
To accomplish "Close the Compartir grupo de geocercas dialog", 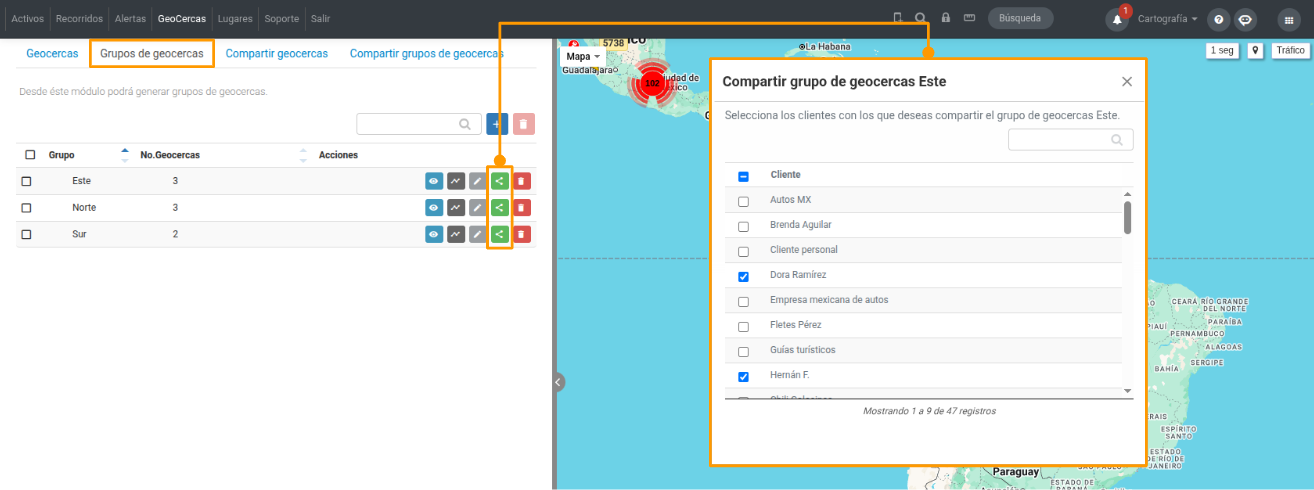I will (1127, 82).
